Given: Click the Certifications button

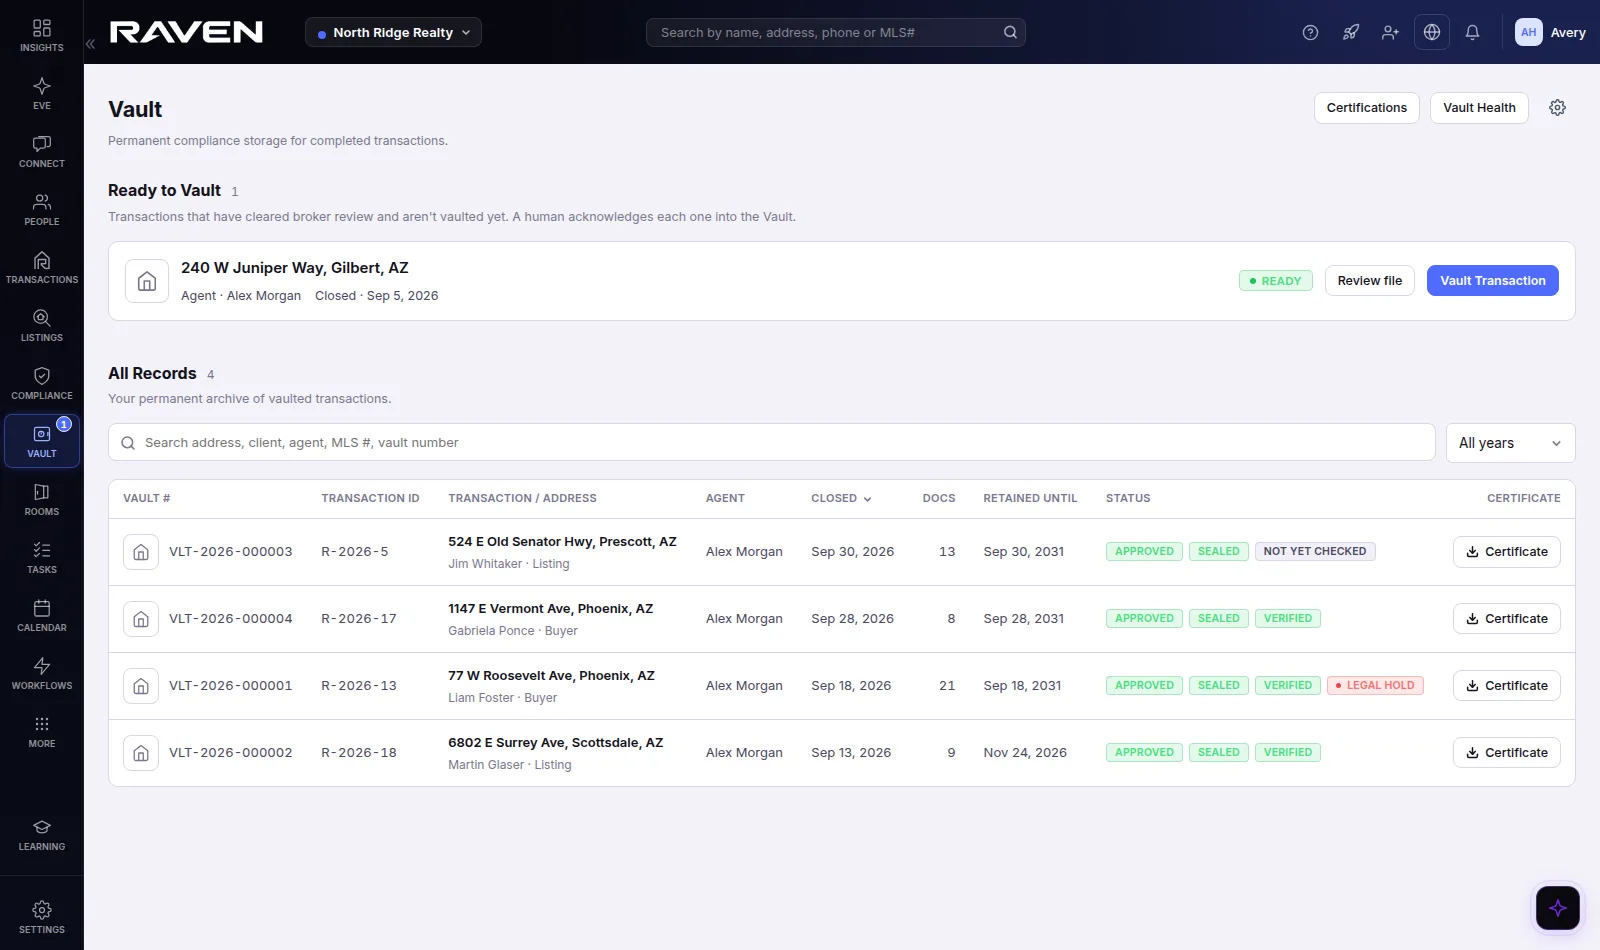Looking at the screenshot, I should (x=1366, y=108).
